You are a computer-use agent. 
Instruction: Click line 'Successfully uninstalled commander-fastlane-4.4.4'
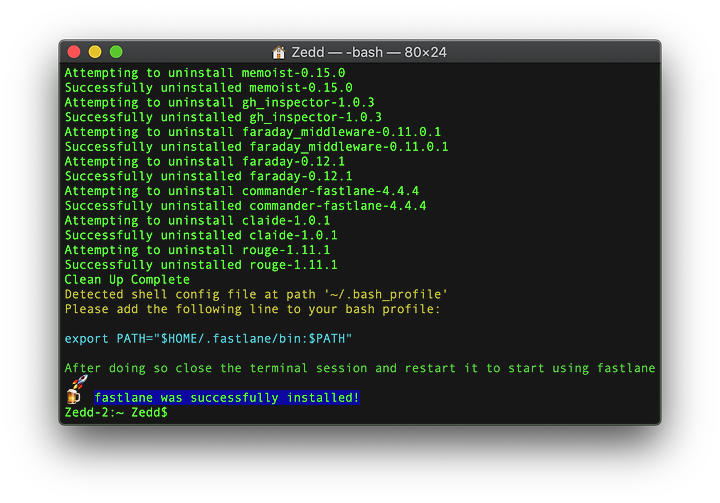245,206
